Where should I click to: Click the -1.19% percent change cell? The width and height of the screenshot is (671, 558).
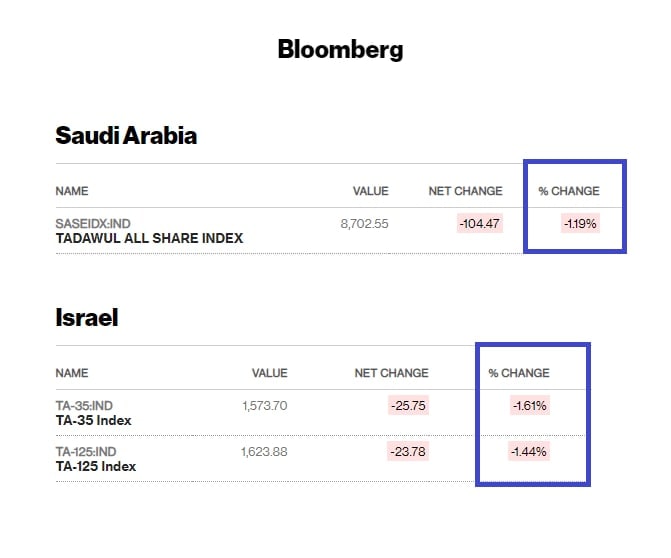coord(580,224)
